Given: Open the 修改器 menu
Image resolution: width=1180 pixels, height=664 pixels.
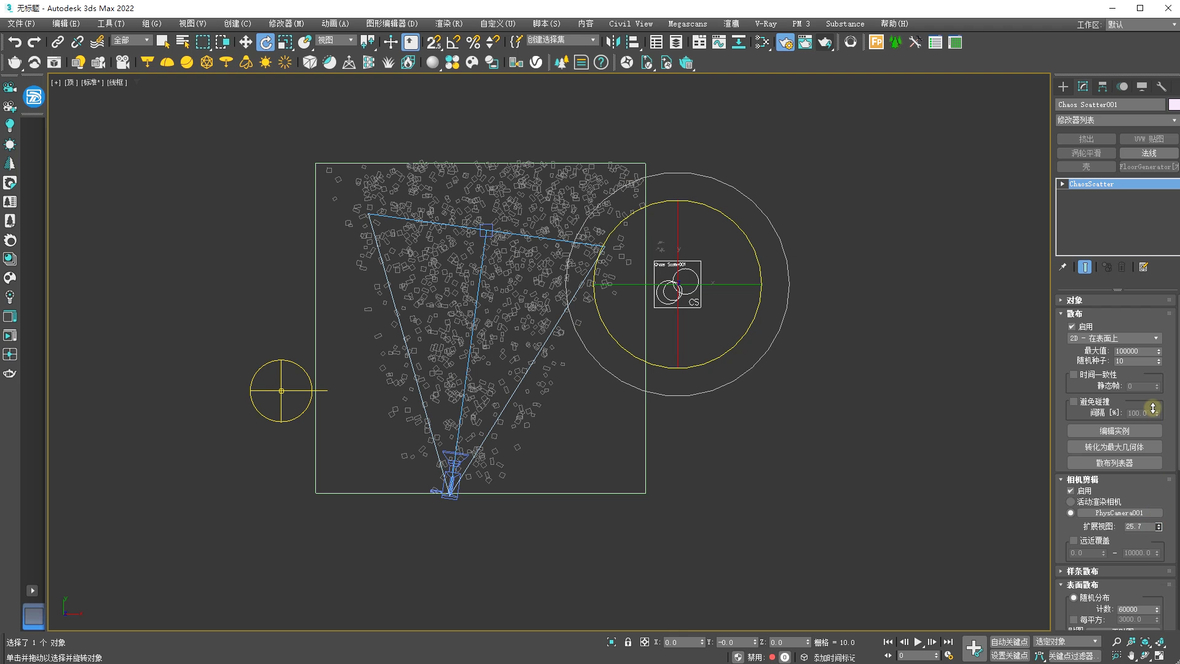Looking at the screenshot, I should click(x=286, y=23).
